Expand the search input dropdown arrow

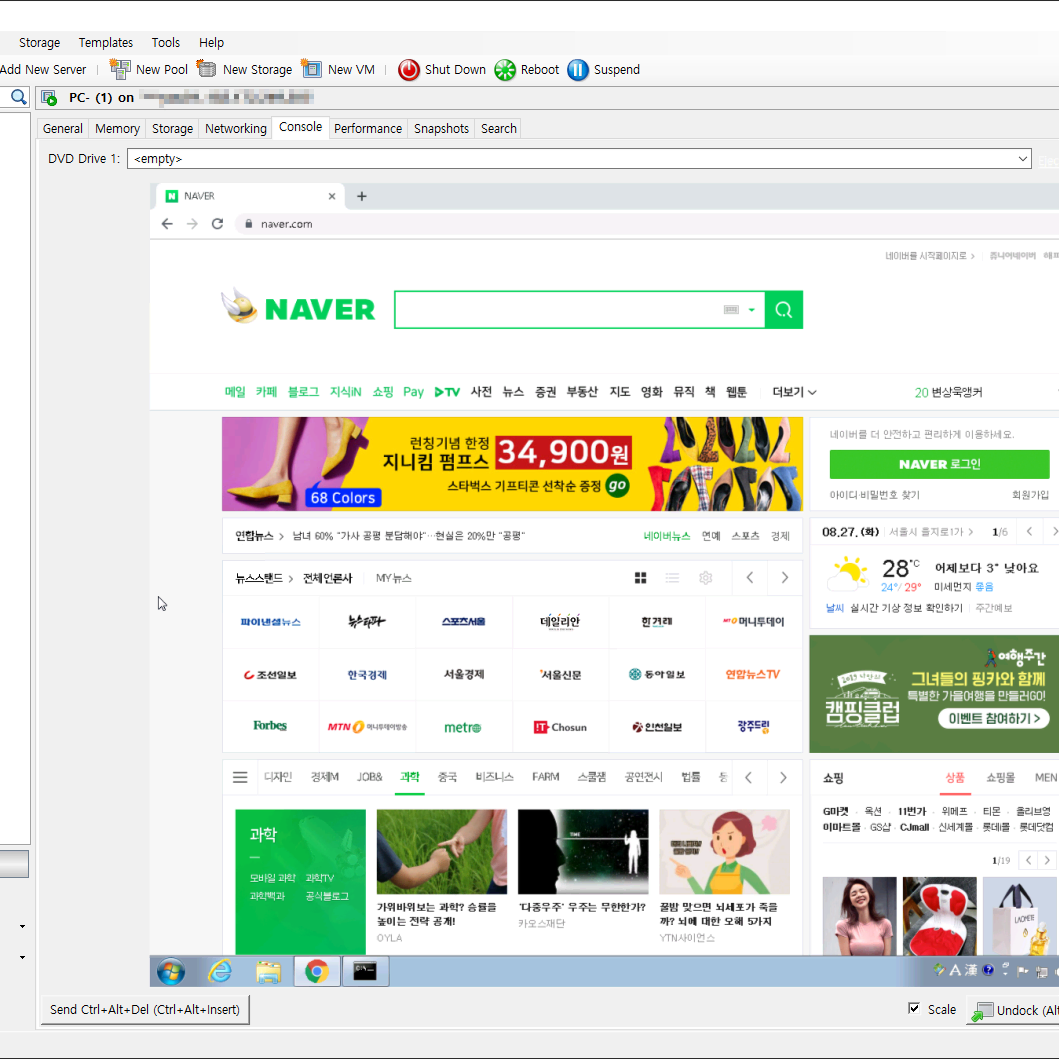tap(752, 310)
